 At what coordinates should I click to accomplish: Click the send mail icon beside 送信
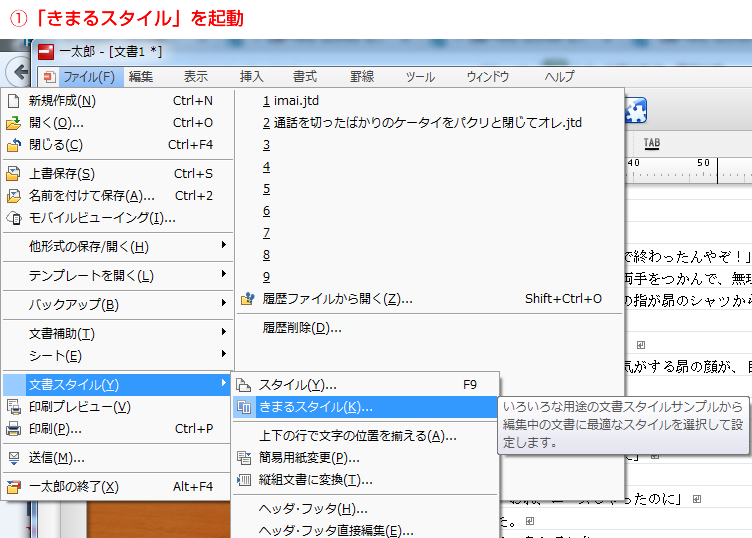14,458
